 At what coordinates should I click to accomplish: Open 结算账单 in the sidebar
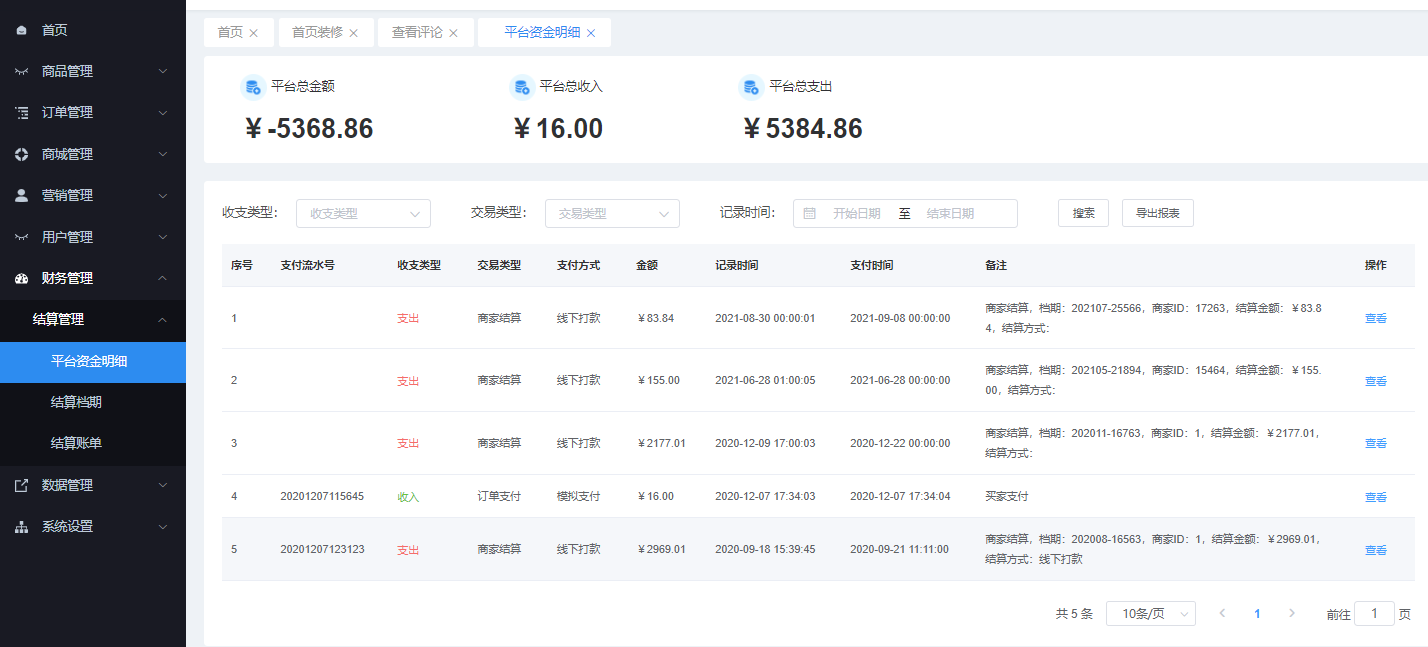[x=76, y=443]
